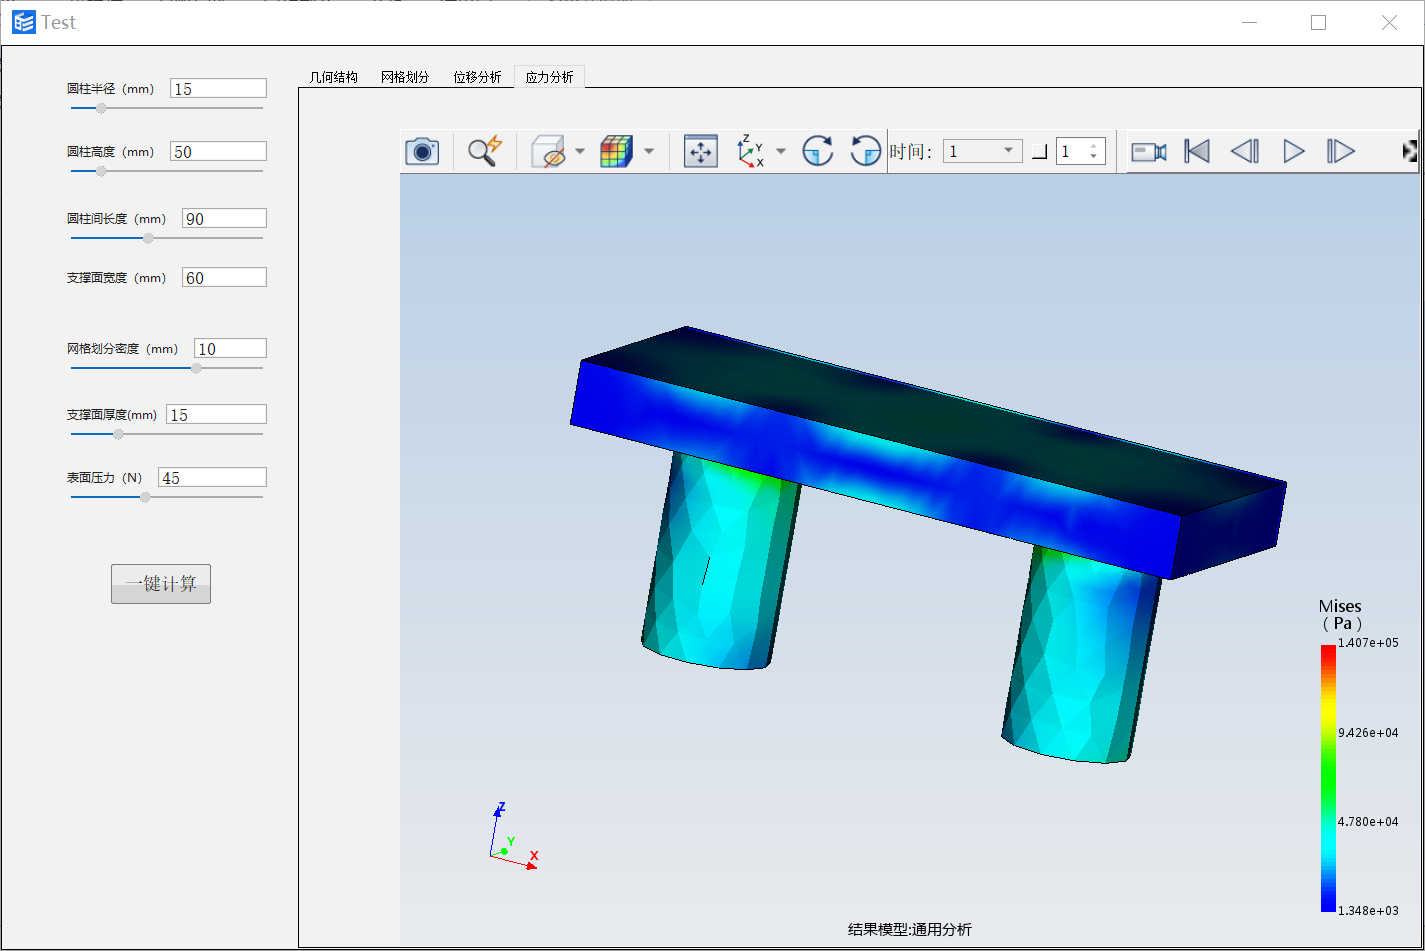
Task: Expand the toolbar overflow arrow at right edge
Action: pyautogui.click(x=1411, y=151)
